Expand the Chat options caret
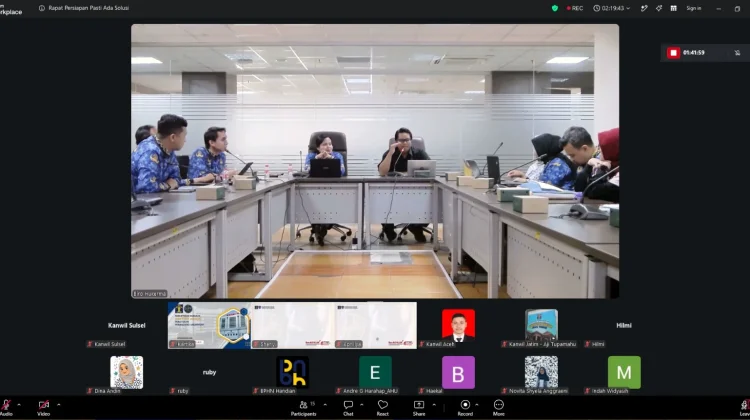 point(362,405)
